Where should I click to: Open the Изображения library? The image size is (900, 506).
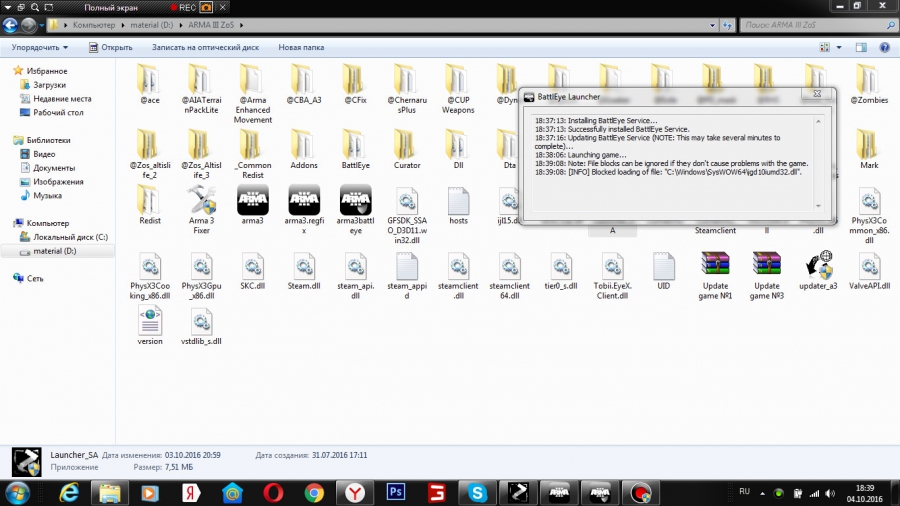[58, 181]
